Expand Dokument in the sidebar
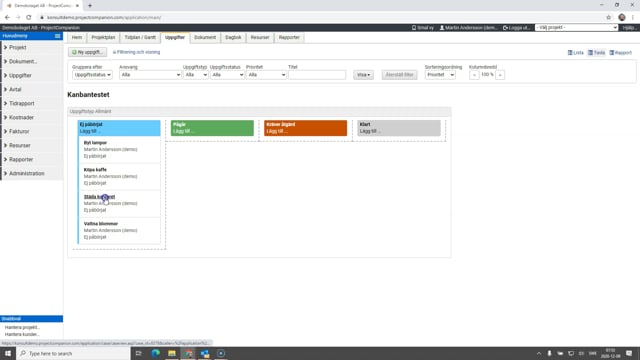 tap(31, 61)
